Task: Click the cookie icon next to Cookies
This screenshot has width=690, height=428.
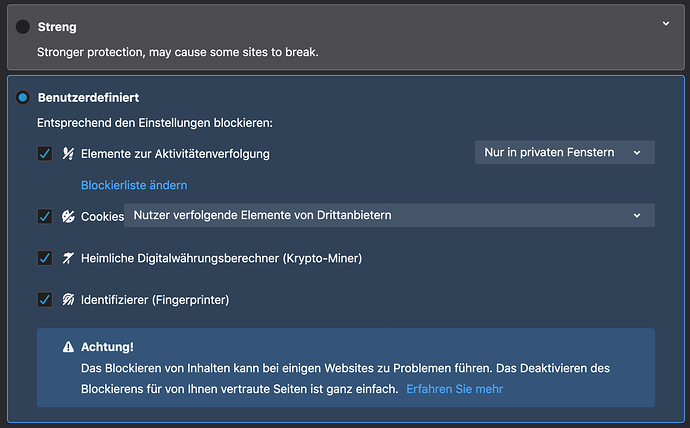Action: 69,216
